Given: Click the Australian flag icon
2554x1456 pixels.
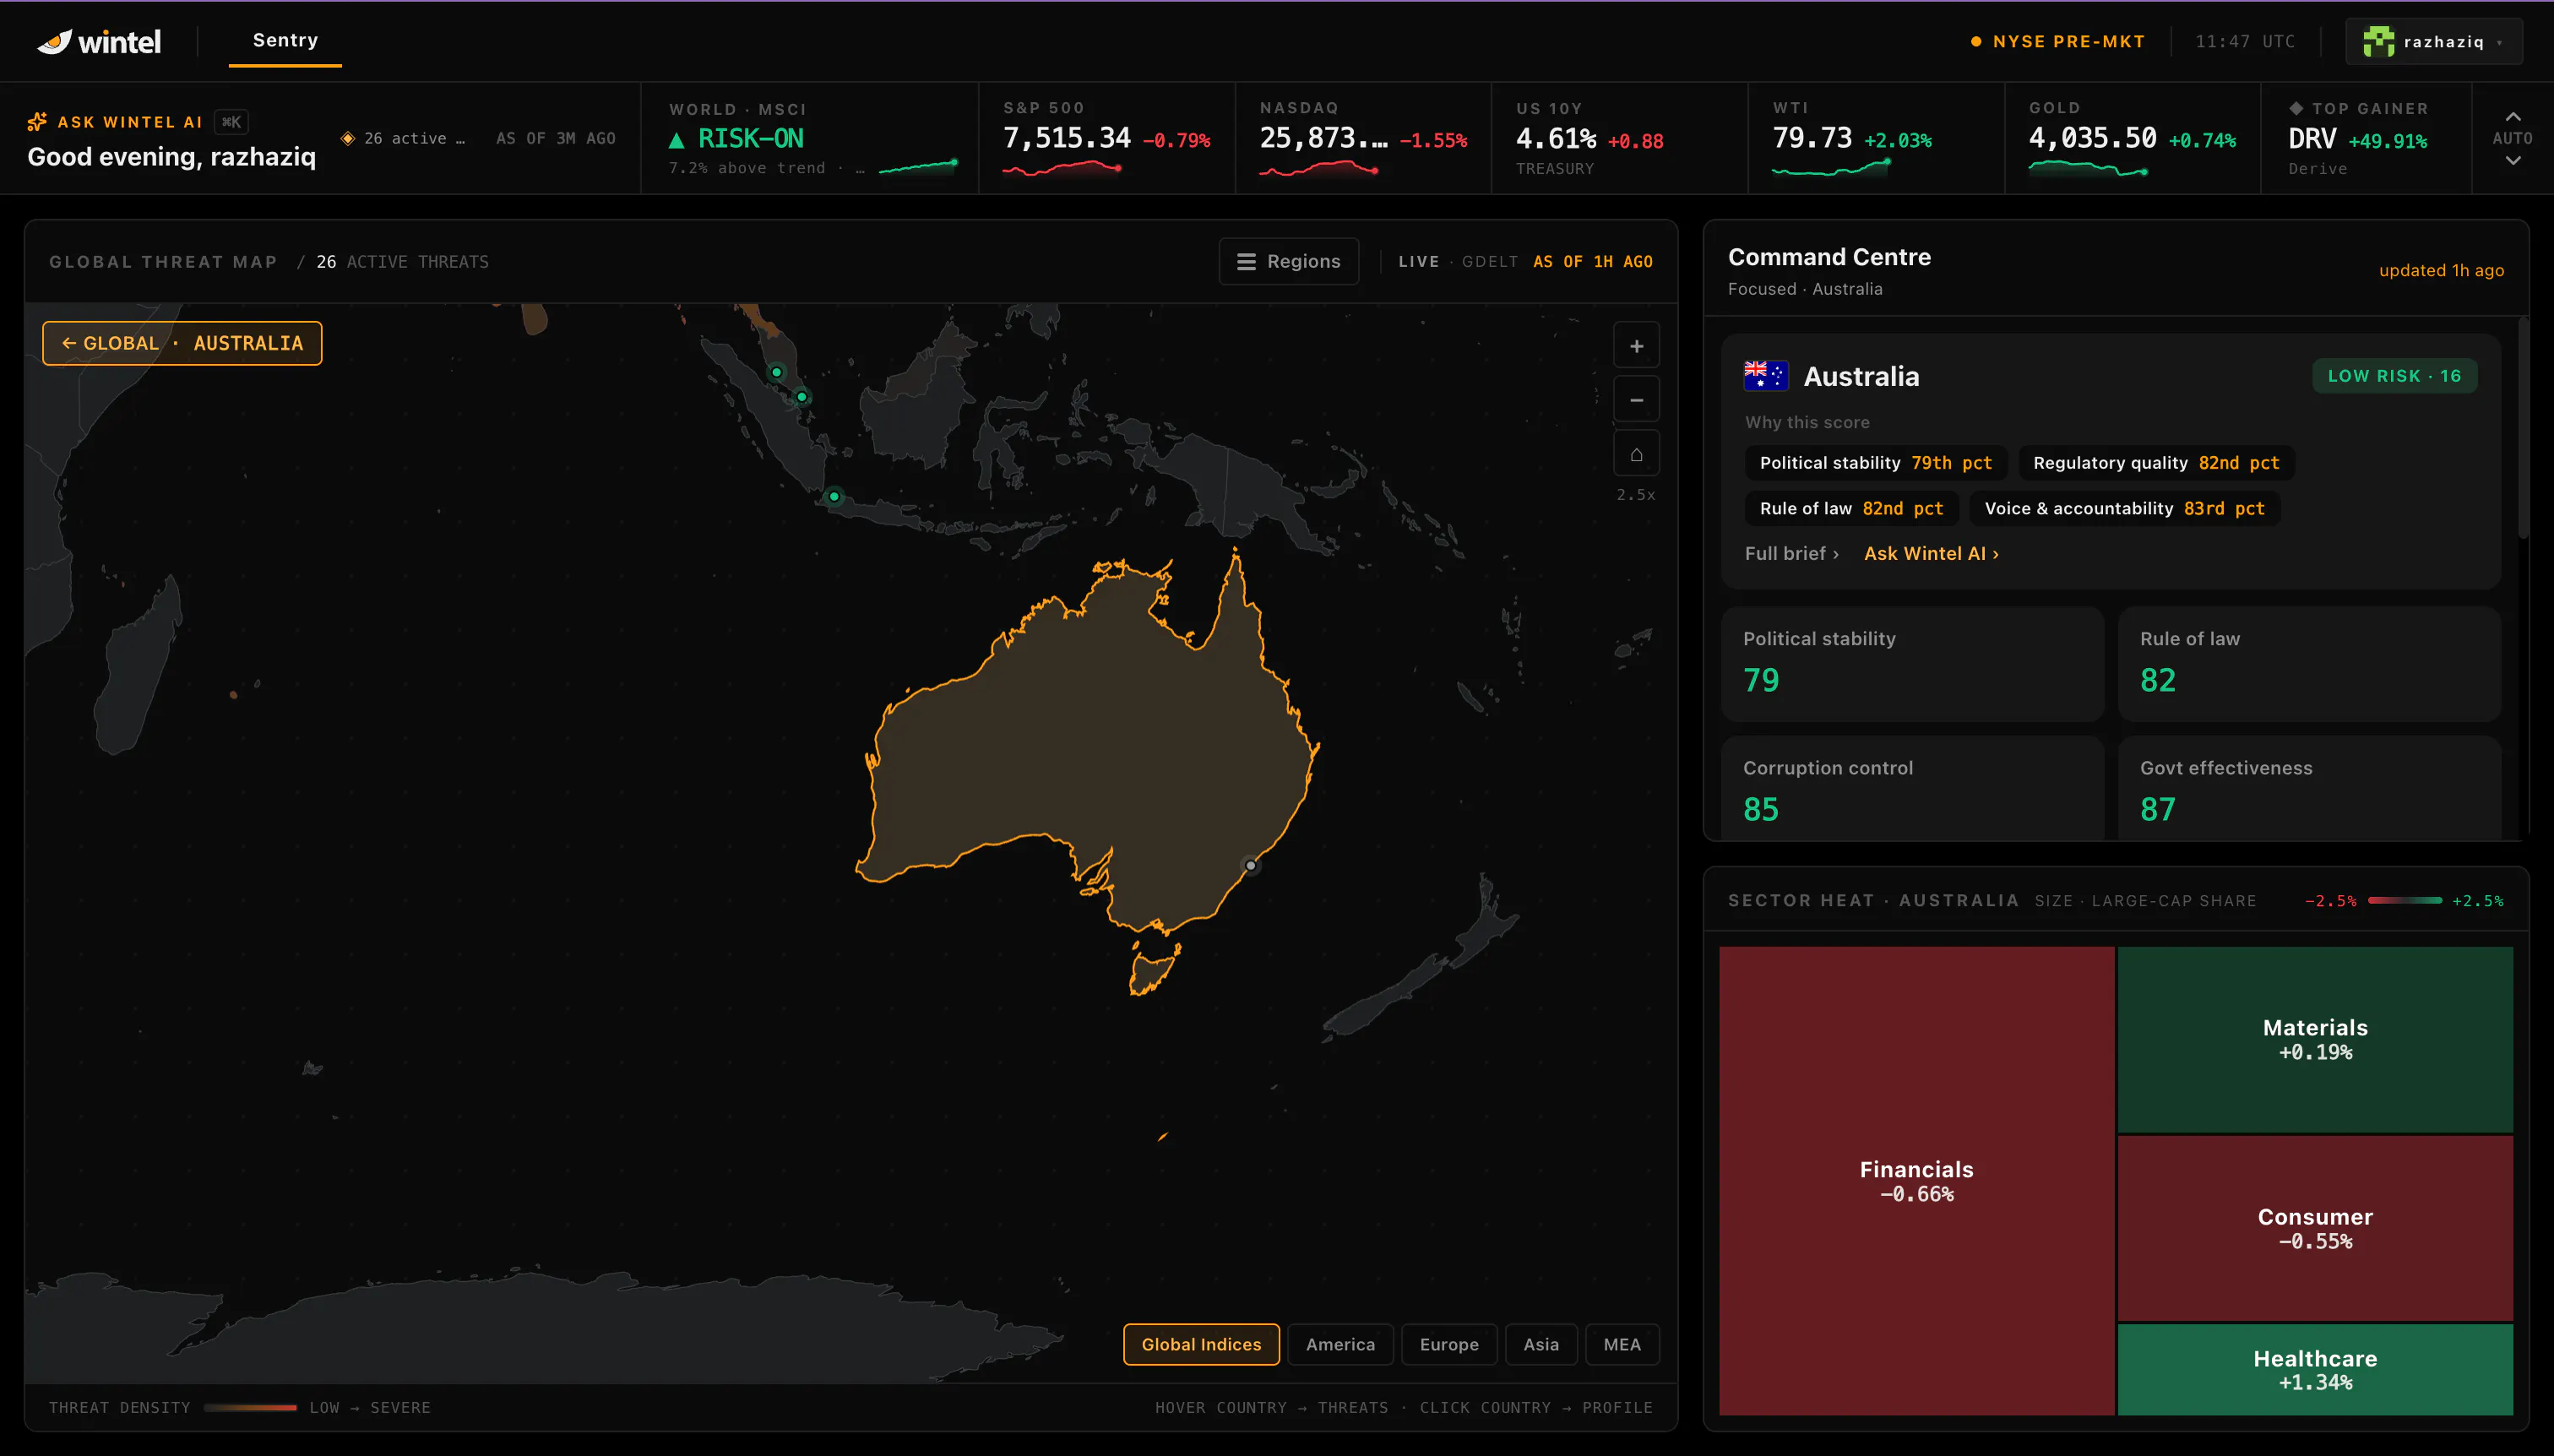Looking at the screenshot, I should point(1766,376).
